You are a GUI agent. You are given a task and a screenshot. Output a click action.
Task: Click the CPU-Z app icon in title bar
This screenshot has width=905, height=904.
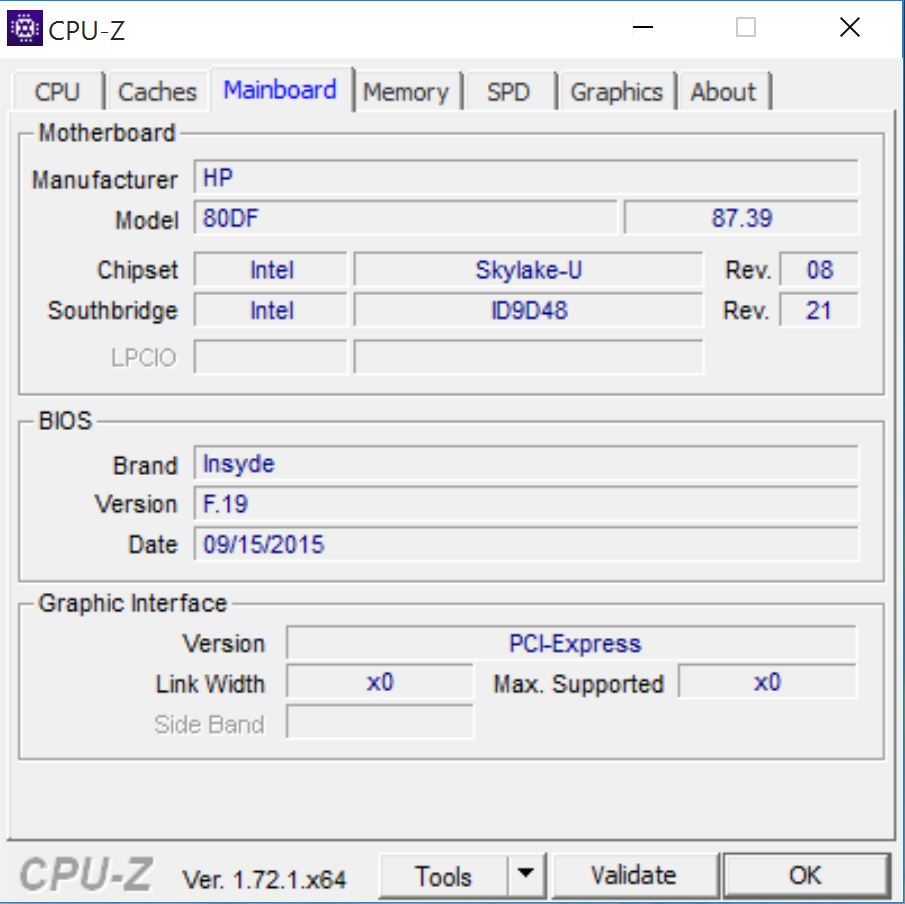click(x=24, y=28)
